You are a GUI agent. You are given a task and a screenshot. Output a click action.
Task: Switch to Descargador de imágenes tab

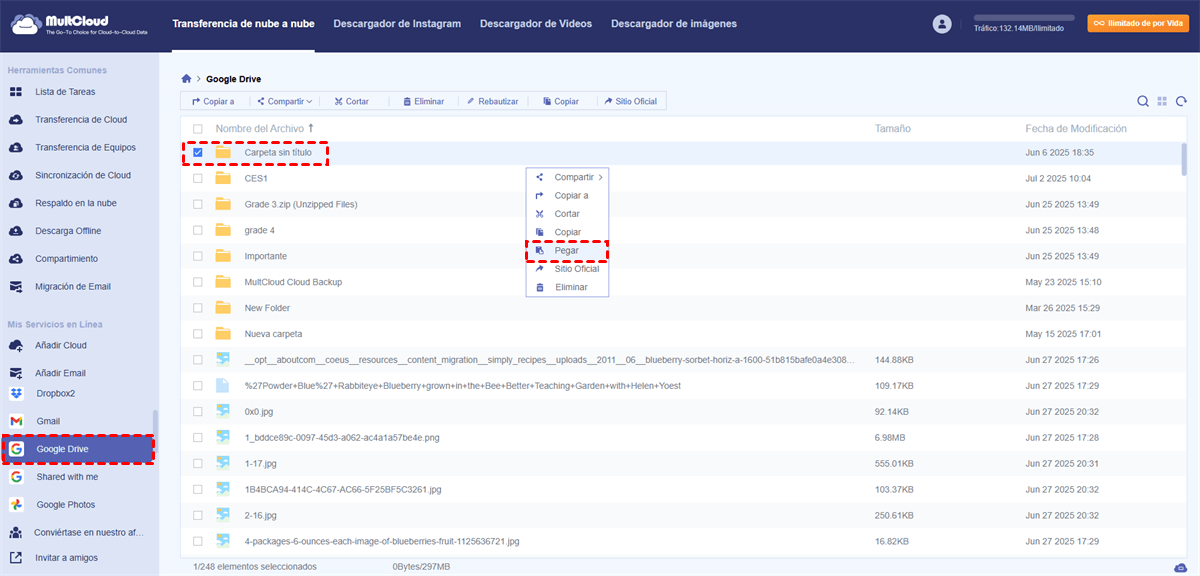pyautogui.click(x=674, y=24)
